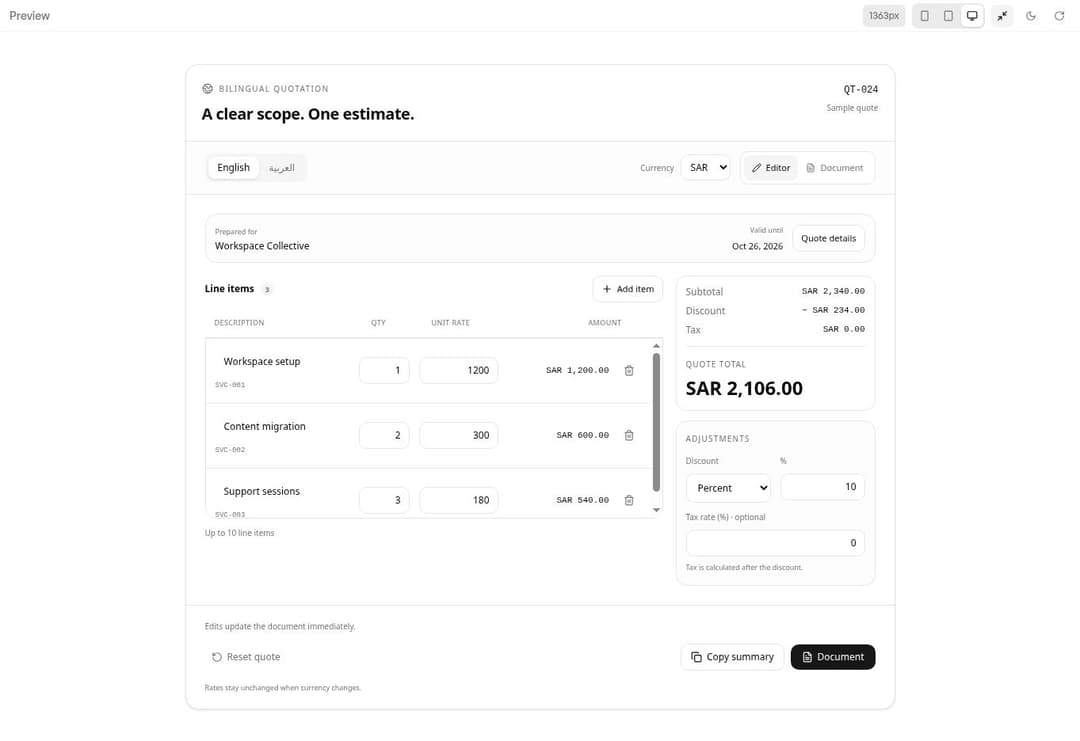1080x741 pixels.
Task: Switch to the Editor tab
Action: 771,167
